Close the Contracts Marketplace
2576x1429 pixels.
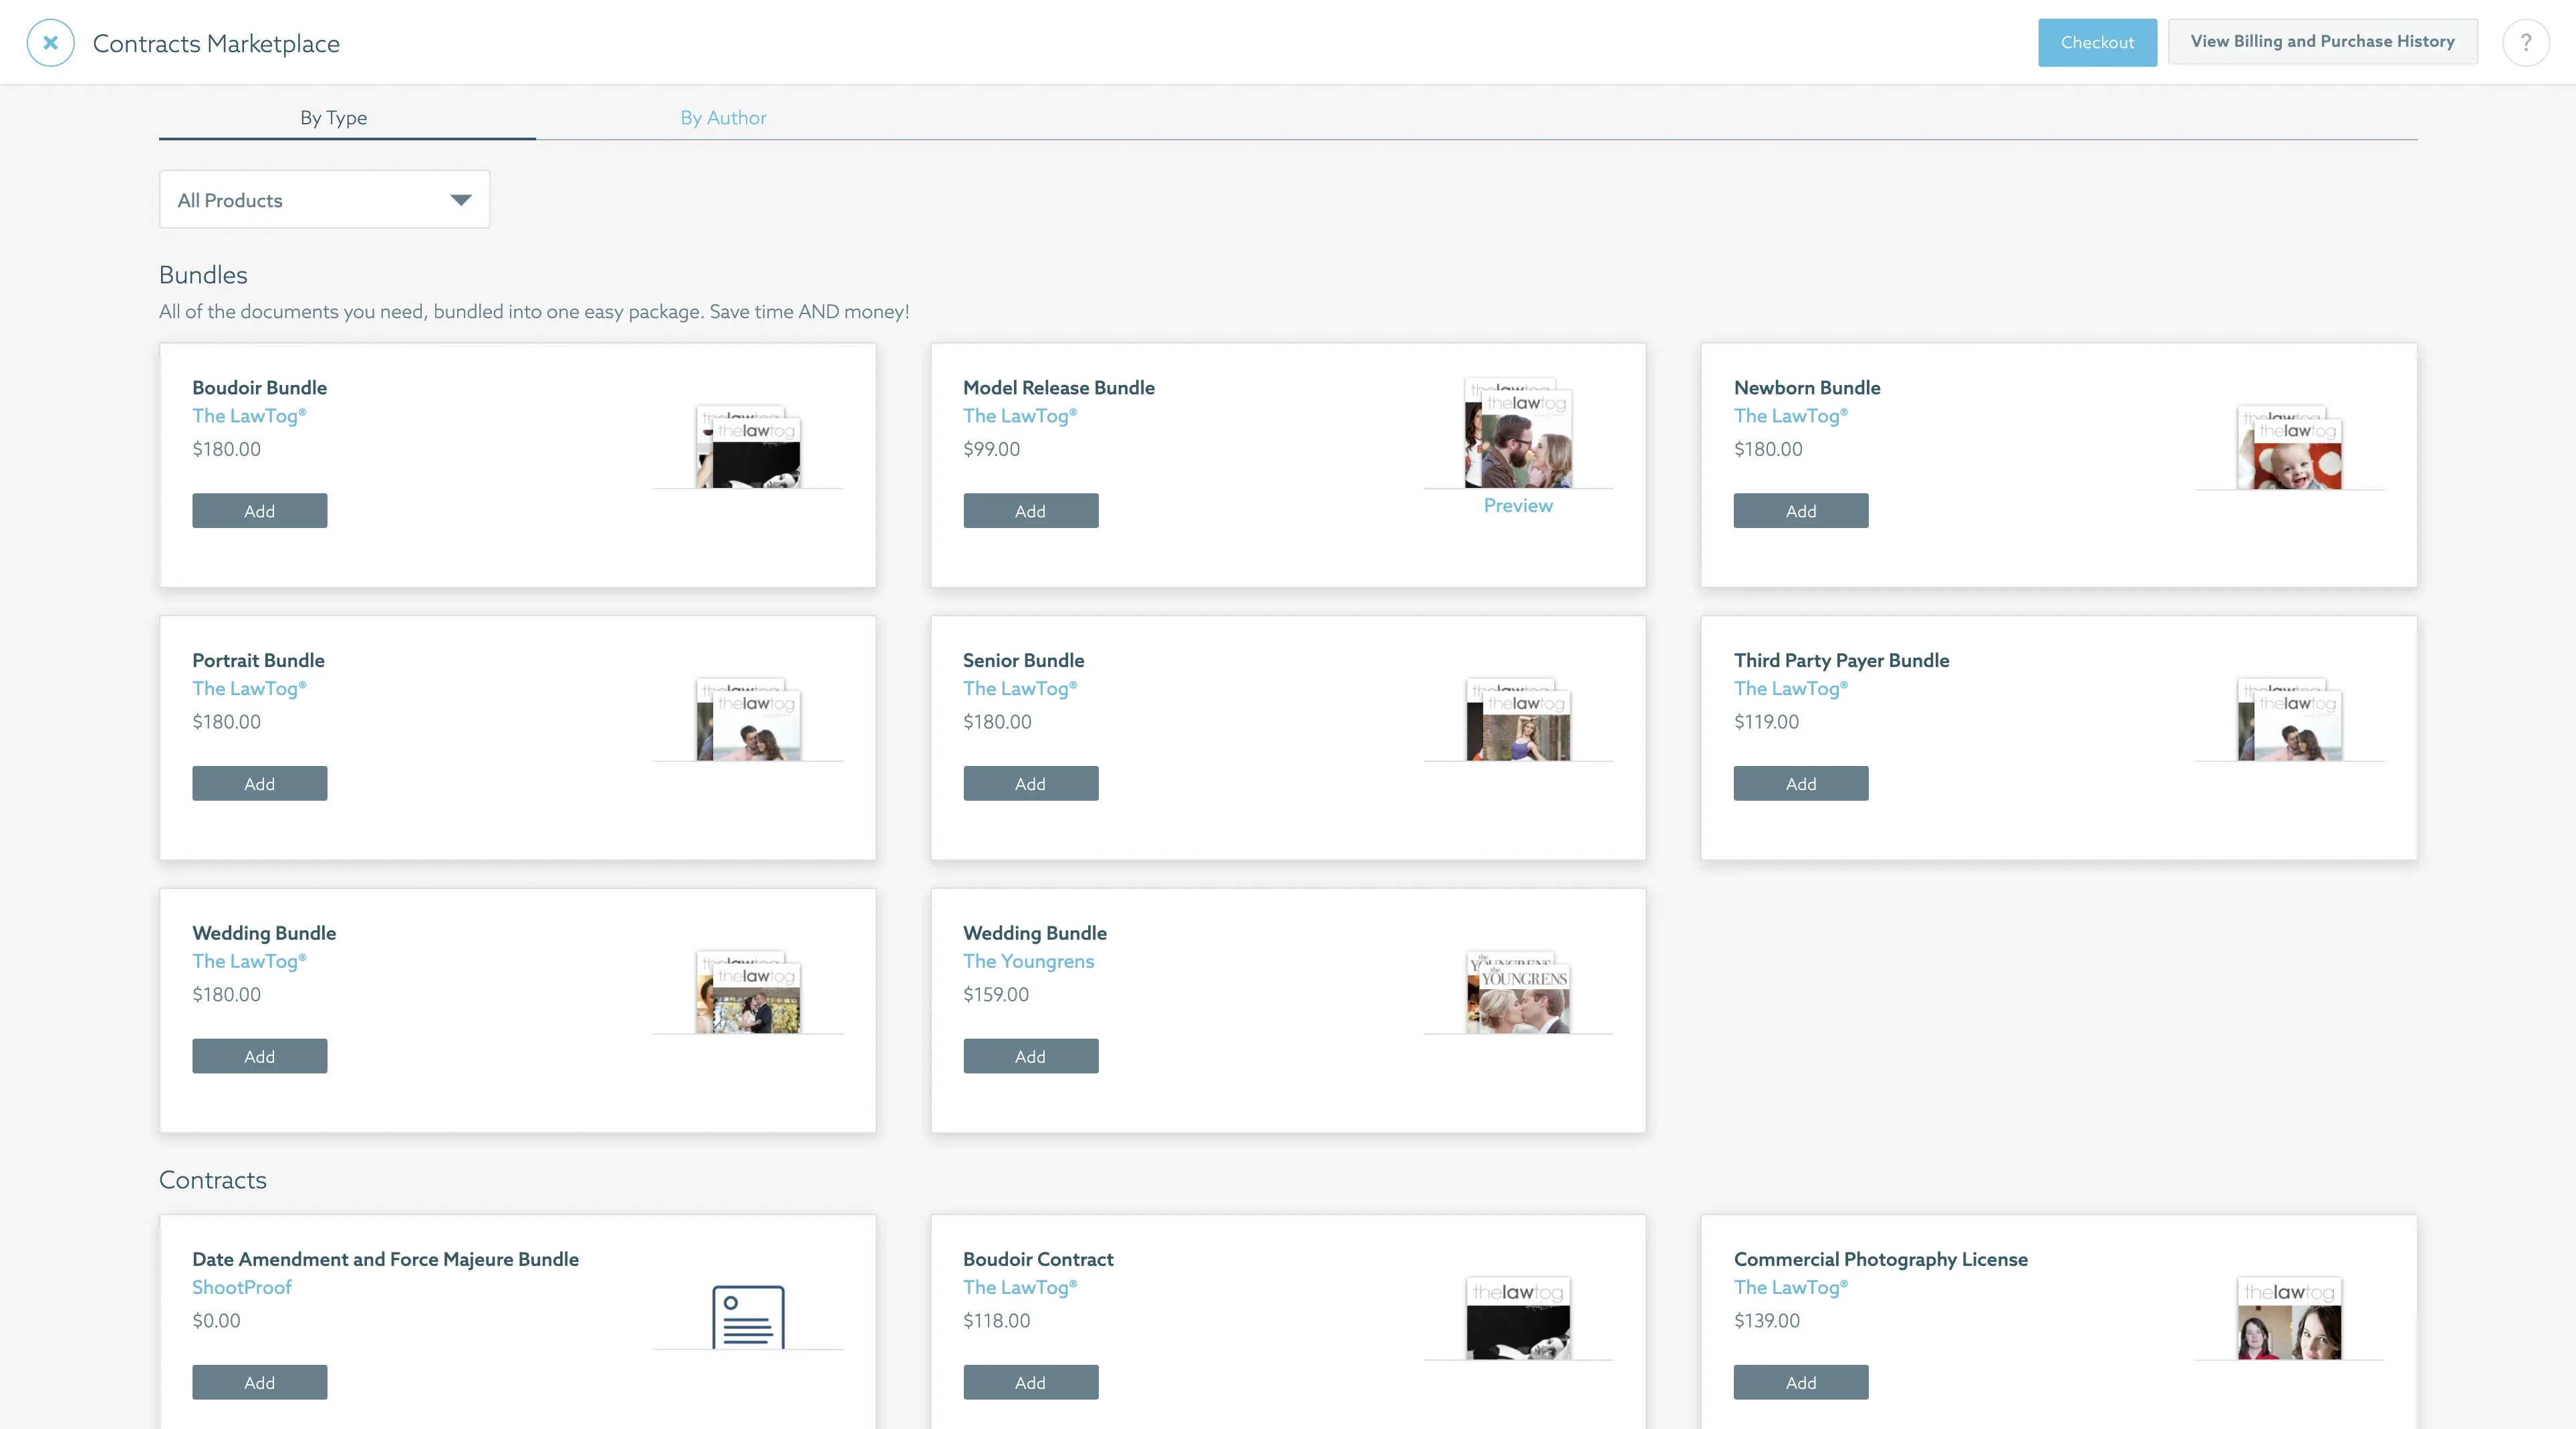50,42
